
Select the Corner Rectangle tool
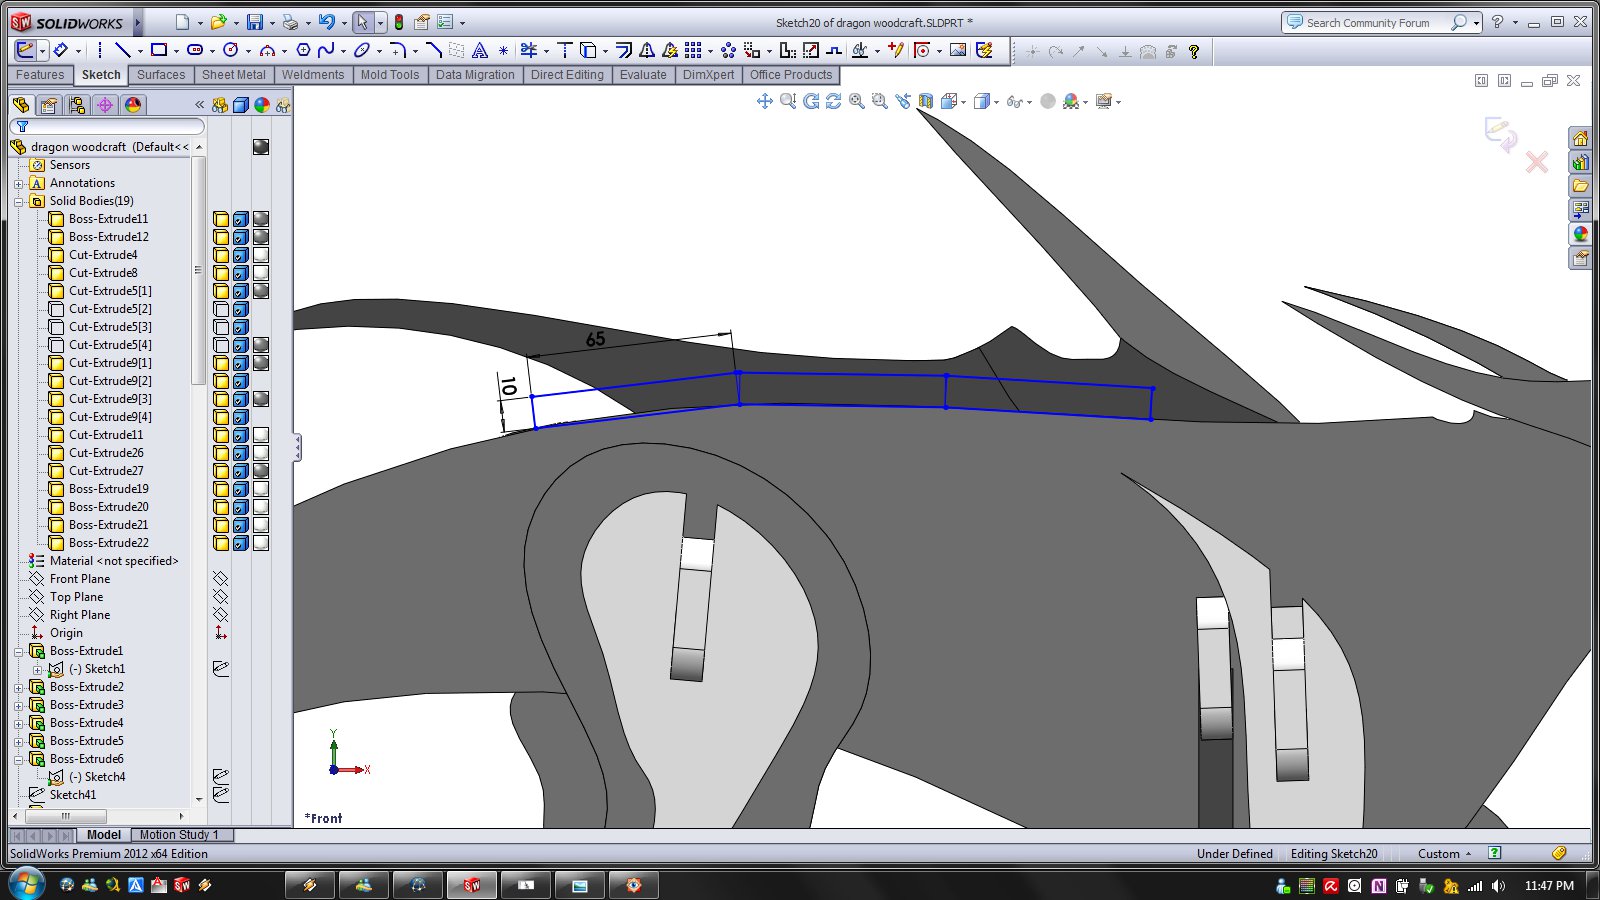(158, 50)
